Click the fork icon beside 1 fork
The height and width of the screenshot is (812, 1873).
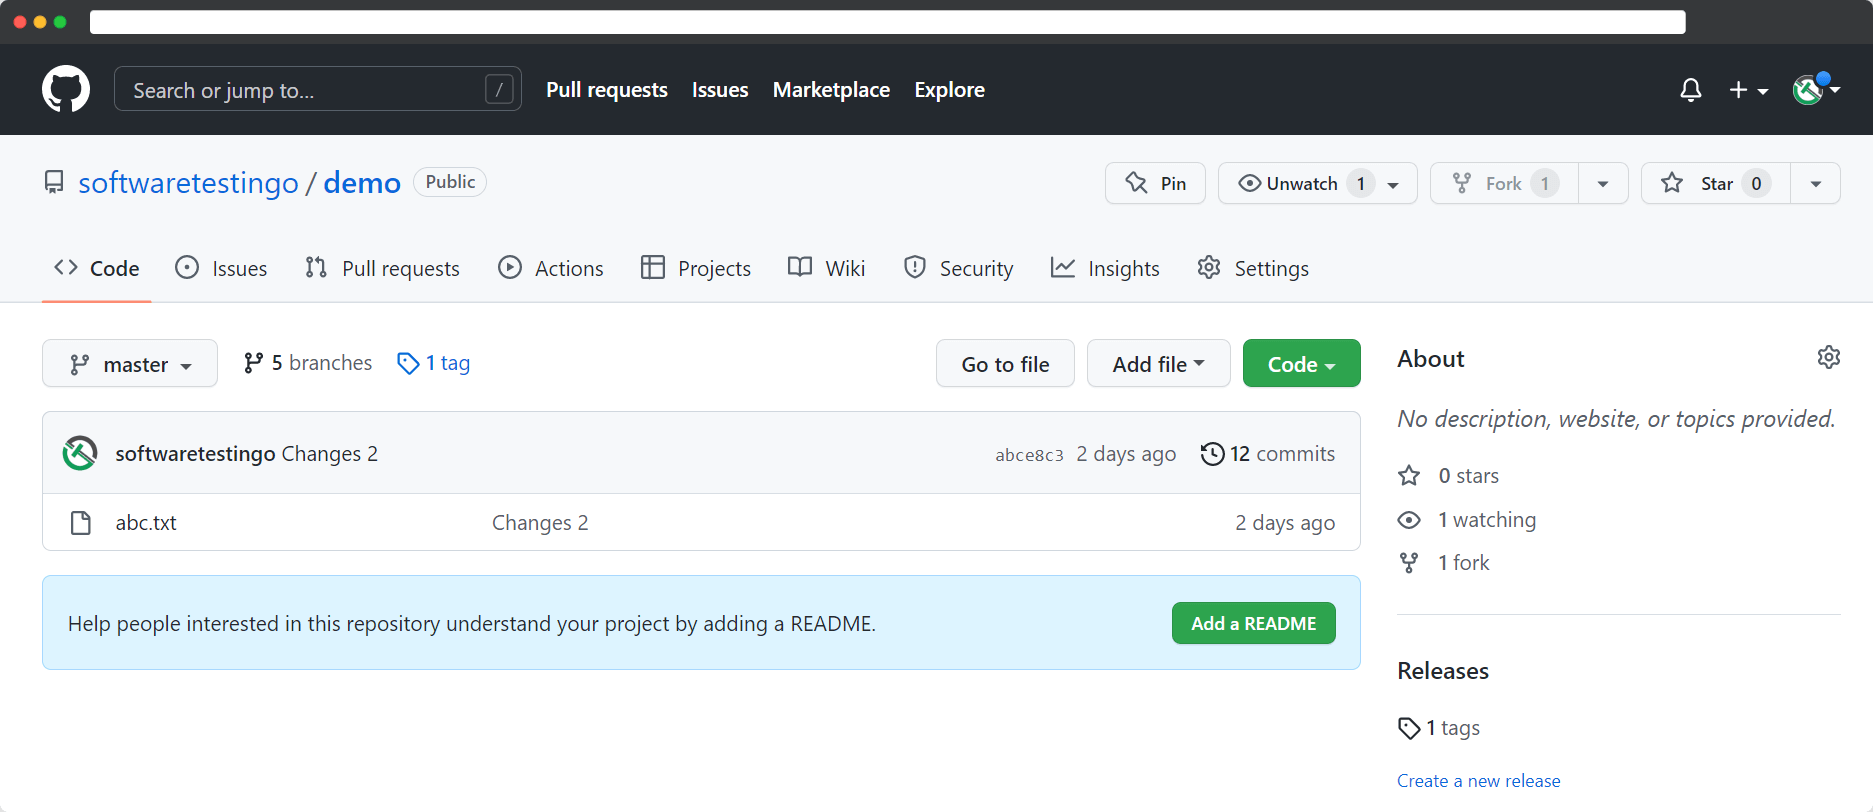(1409, 563)
